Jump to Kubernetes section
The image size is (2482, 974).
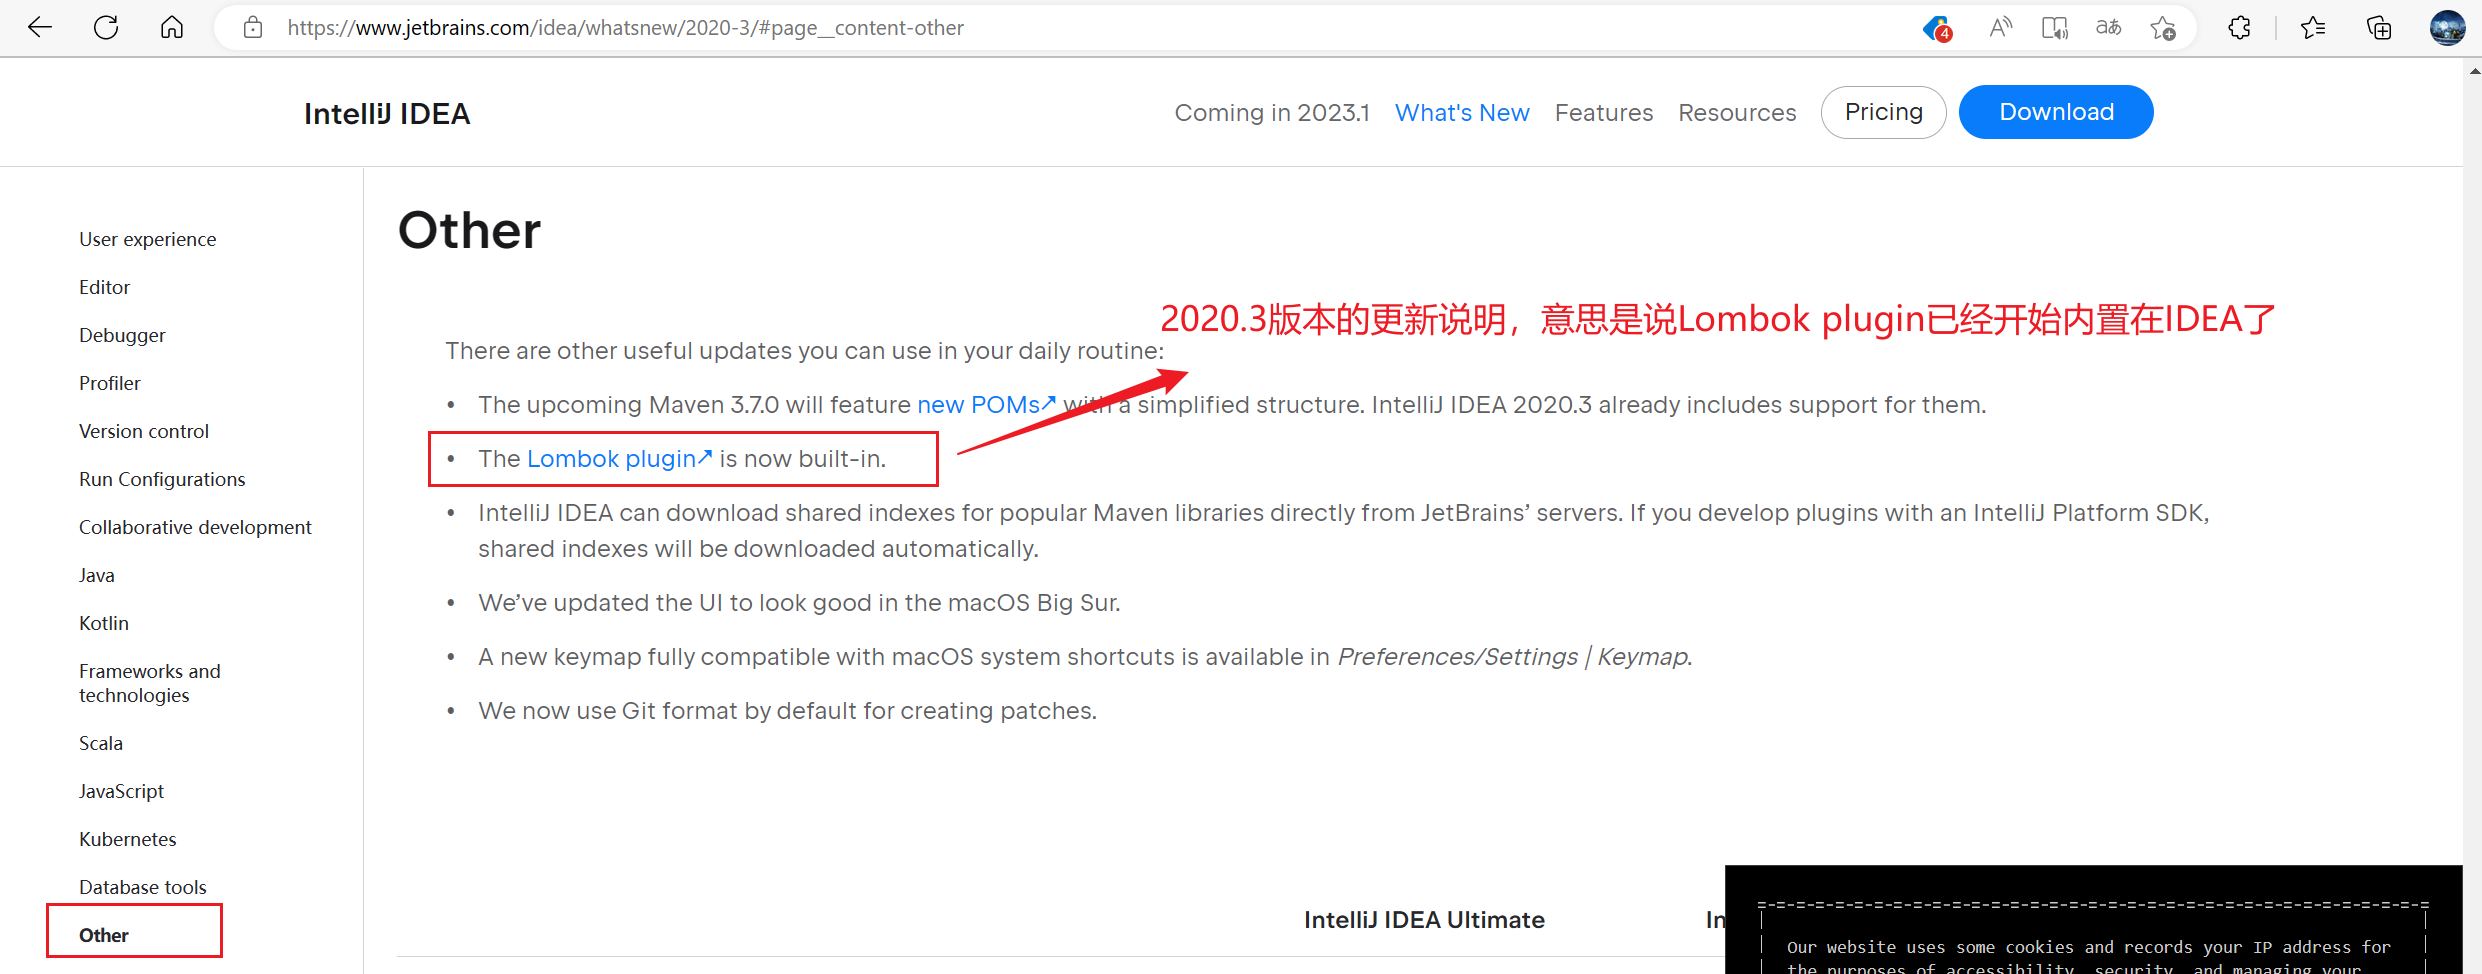(128, 839)
